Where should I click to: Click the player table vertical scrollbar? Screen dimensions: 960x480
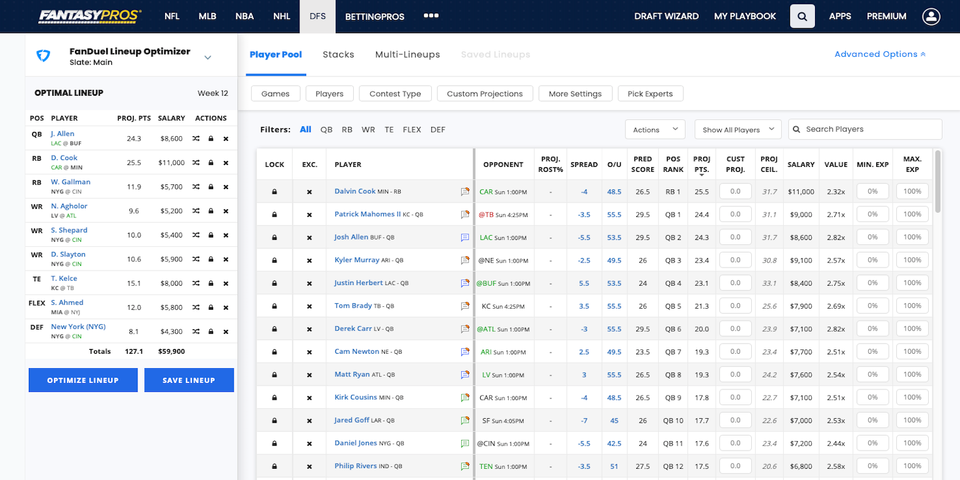point(938,182)
